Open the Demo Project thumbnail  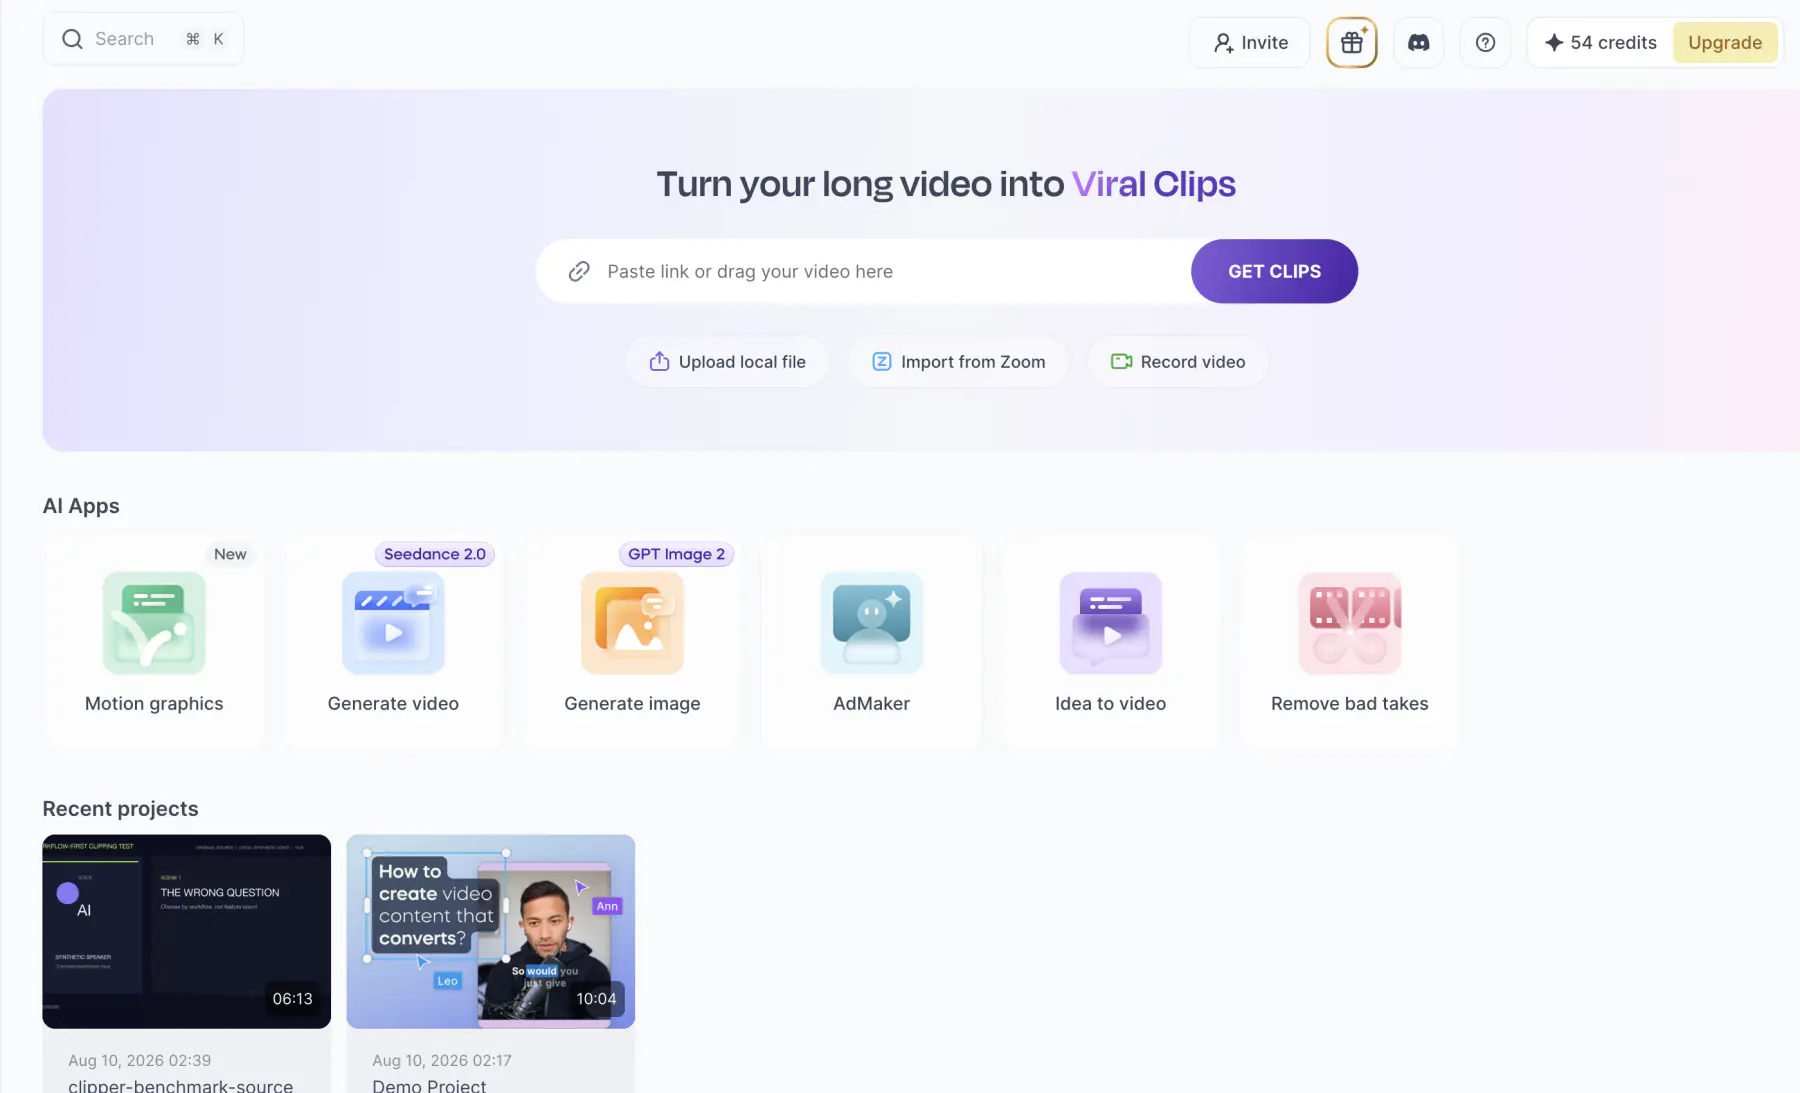click(490, 931)
